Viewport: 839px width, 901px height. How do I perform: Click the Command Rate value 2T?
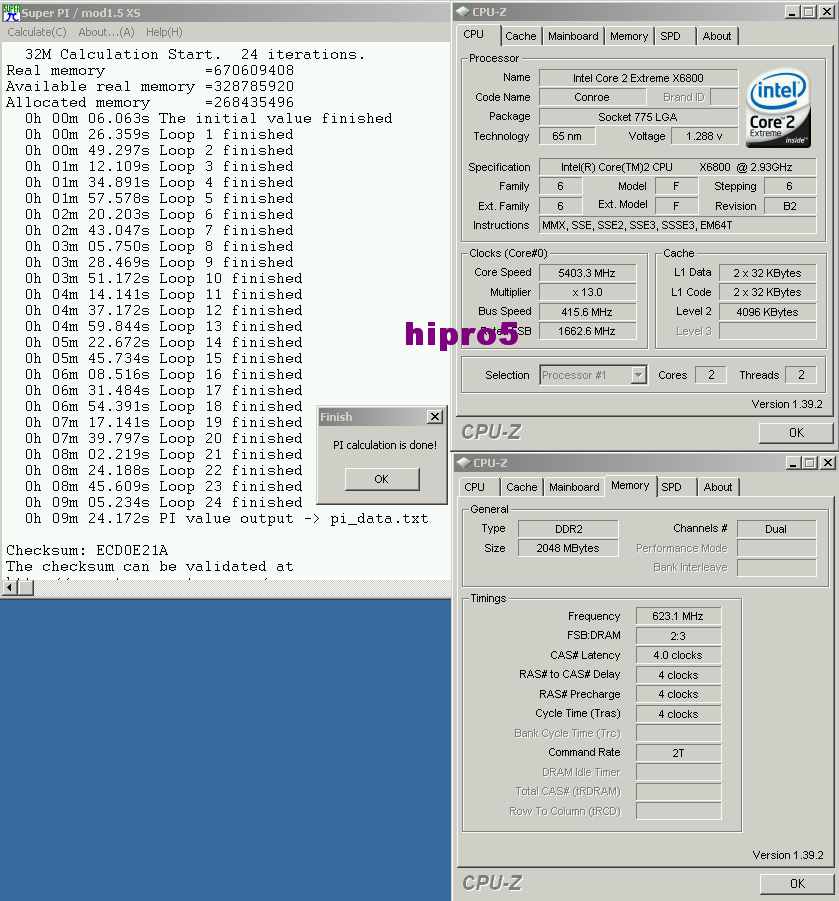(x=678, y=753)
